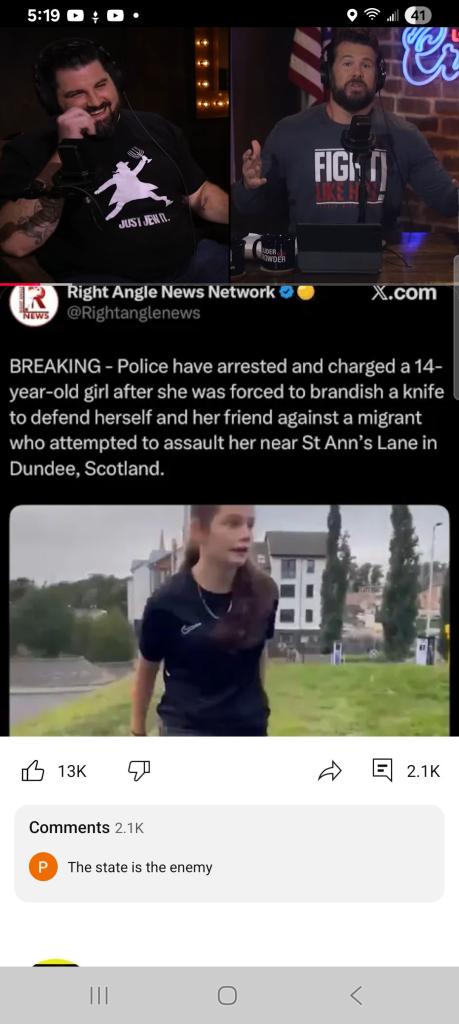The image size is (459, 1024).
Task: Tap the 13K likes count
Action: tap(72, 771)
